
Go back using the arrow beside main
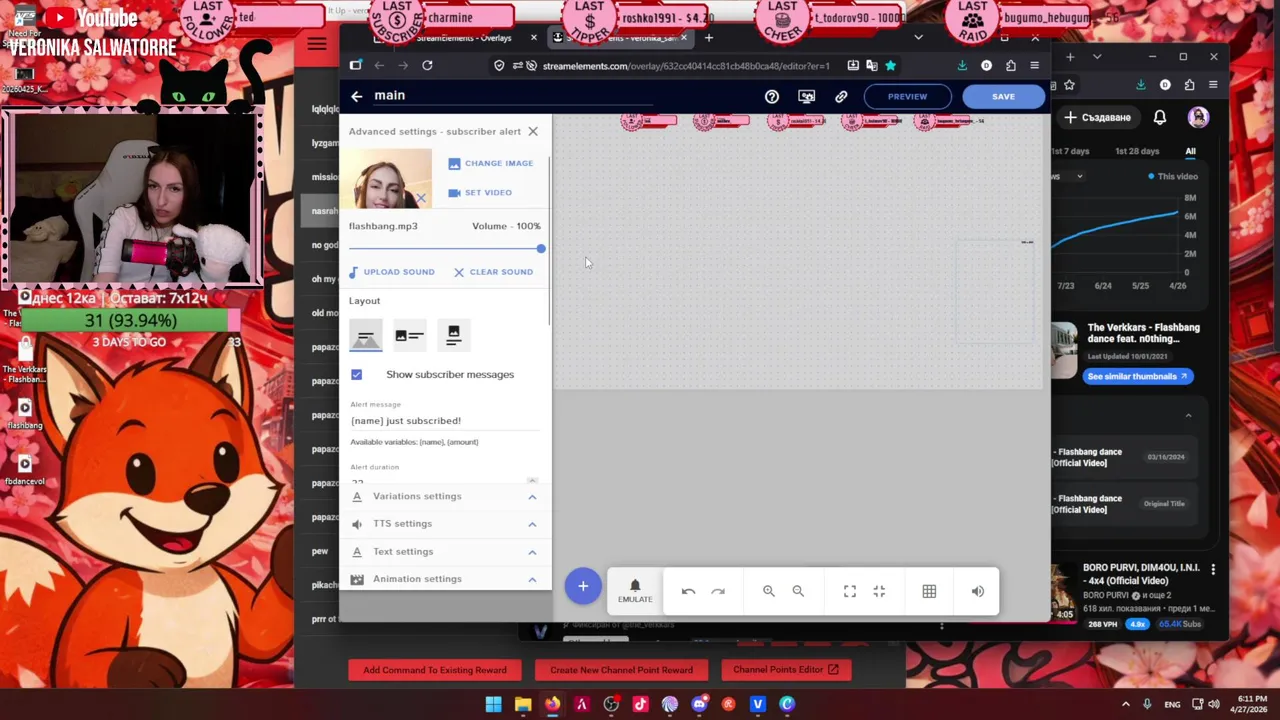pyautogui.click(x=357, y=96)
